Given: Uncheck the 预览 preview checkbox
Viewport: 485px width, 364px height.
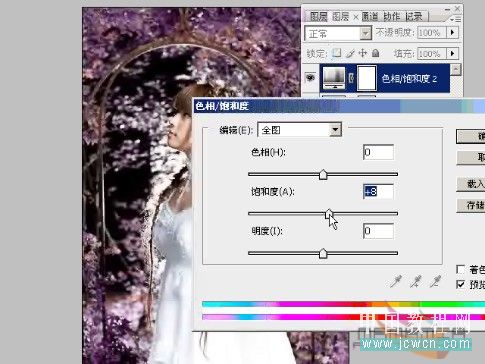Looking at the screenshot, I should (x=461, y=284).
